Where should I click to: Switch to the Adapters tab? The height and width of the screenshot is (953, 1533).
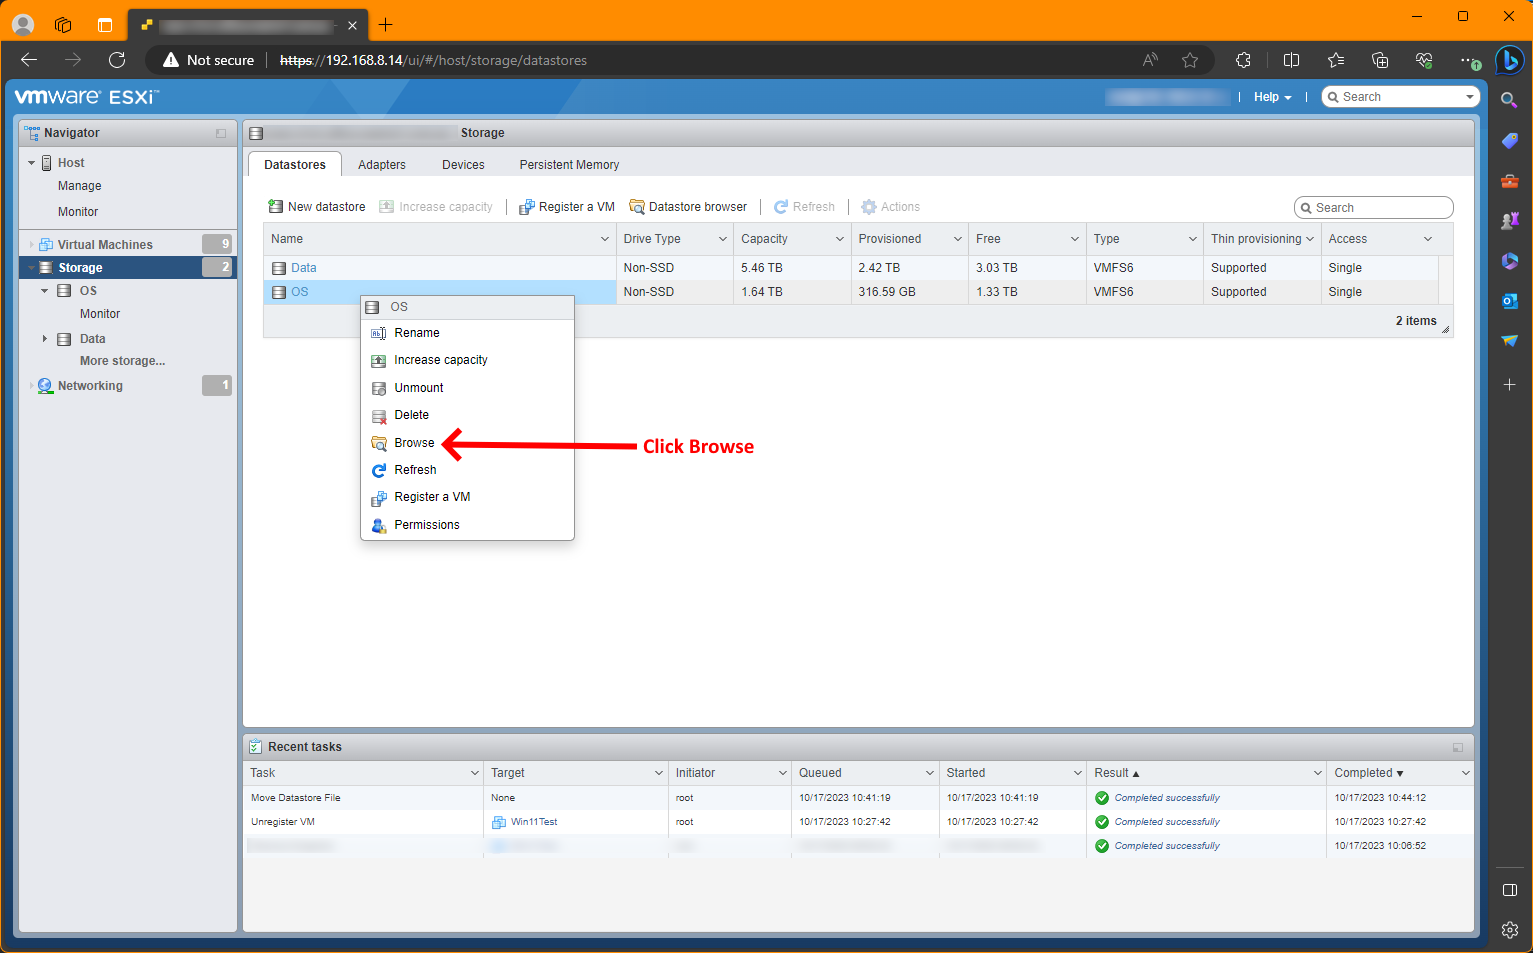click(x=382, y=165)
